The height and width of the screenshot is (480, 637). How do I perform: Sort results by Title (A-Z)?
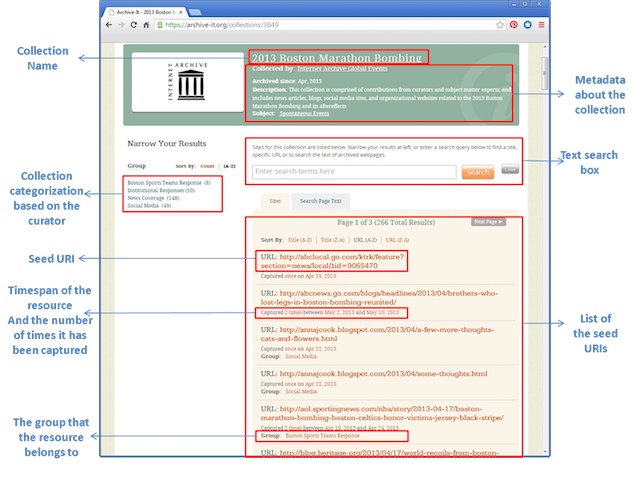tap(300, 240)
